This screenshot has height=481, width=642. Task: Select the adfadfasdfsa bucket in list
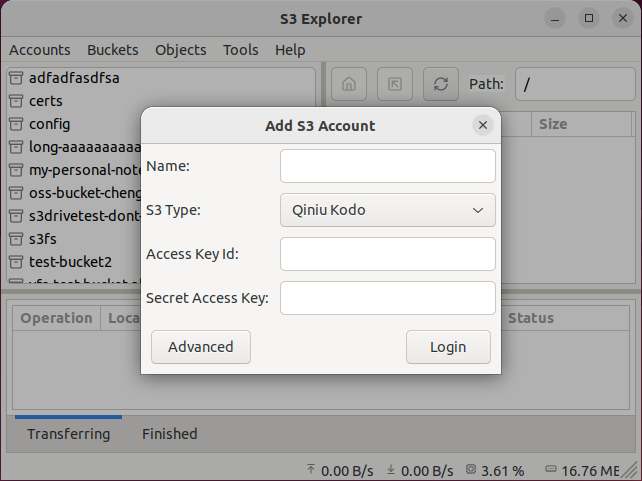click(x=75, y=77)
